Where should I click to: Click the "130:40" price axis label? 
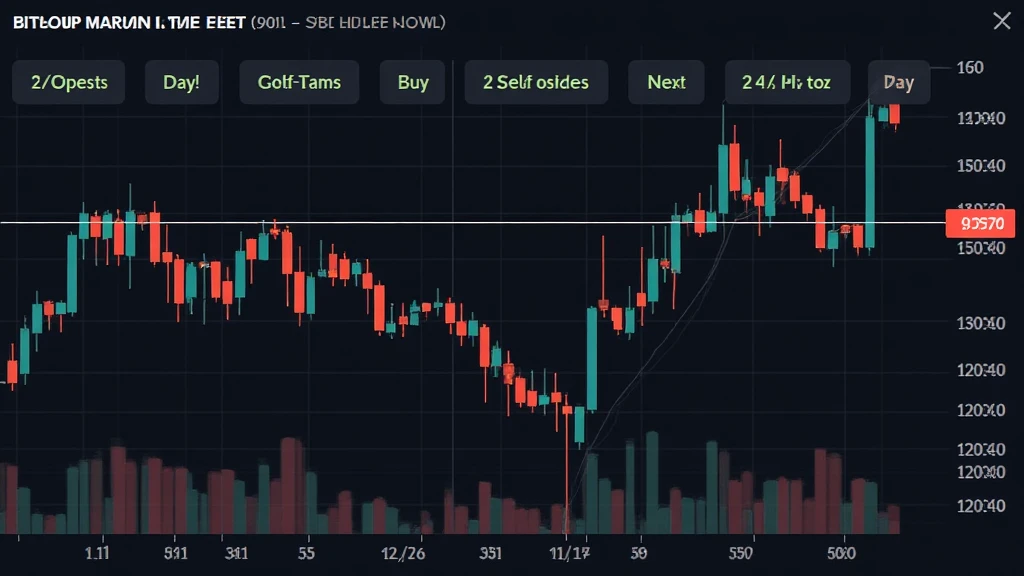980,323
